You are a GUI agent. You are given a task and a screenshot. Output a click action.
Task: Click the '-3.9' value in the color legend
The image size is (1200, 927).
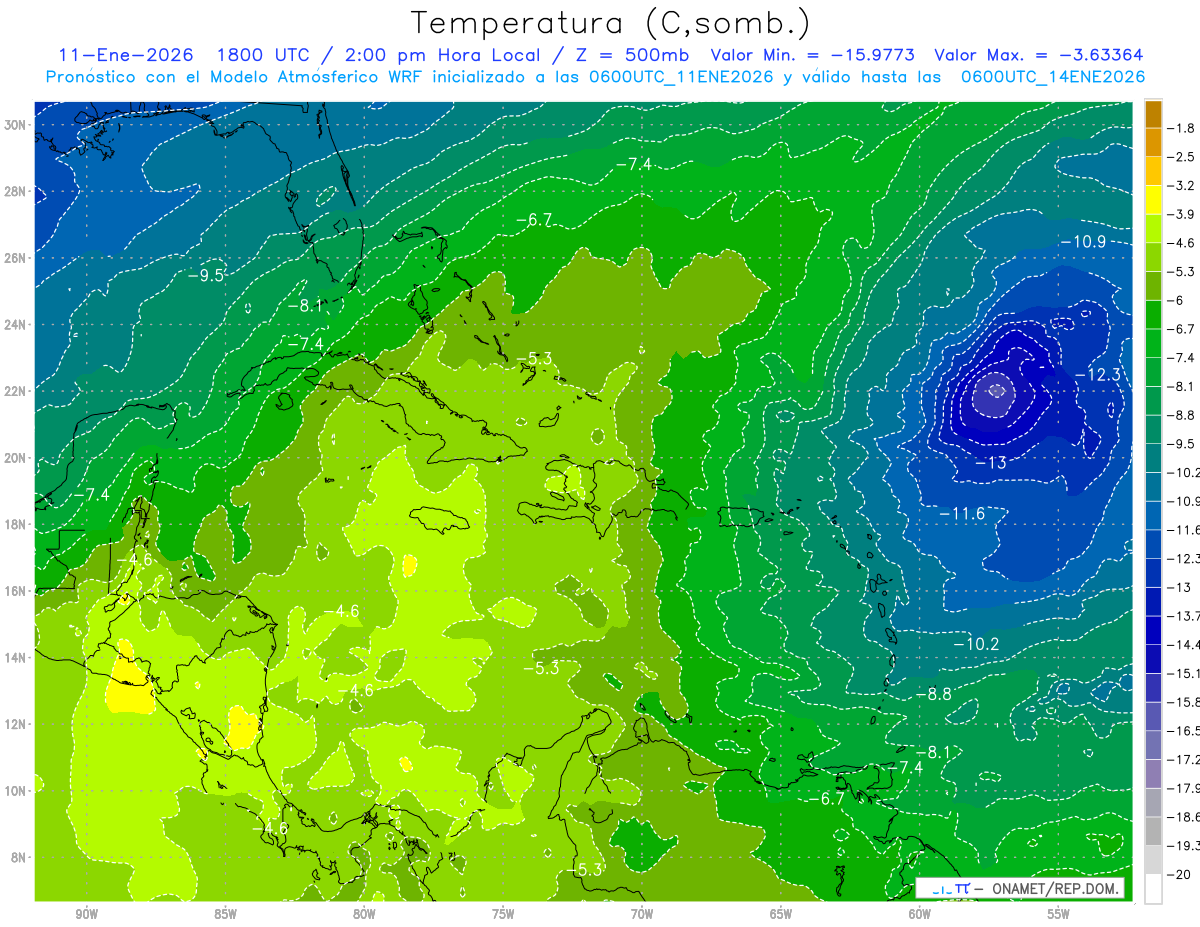point(1183,215)
